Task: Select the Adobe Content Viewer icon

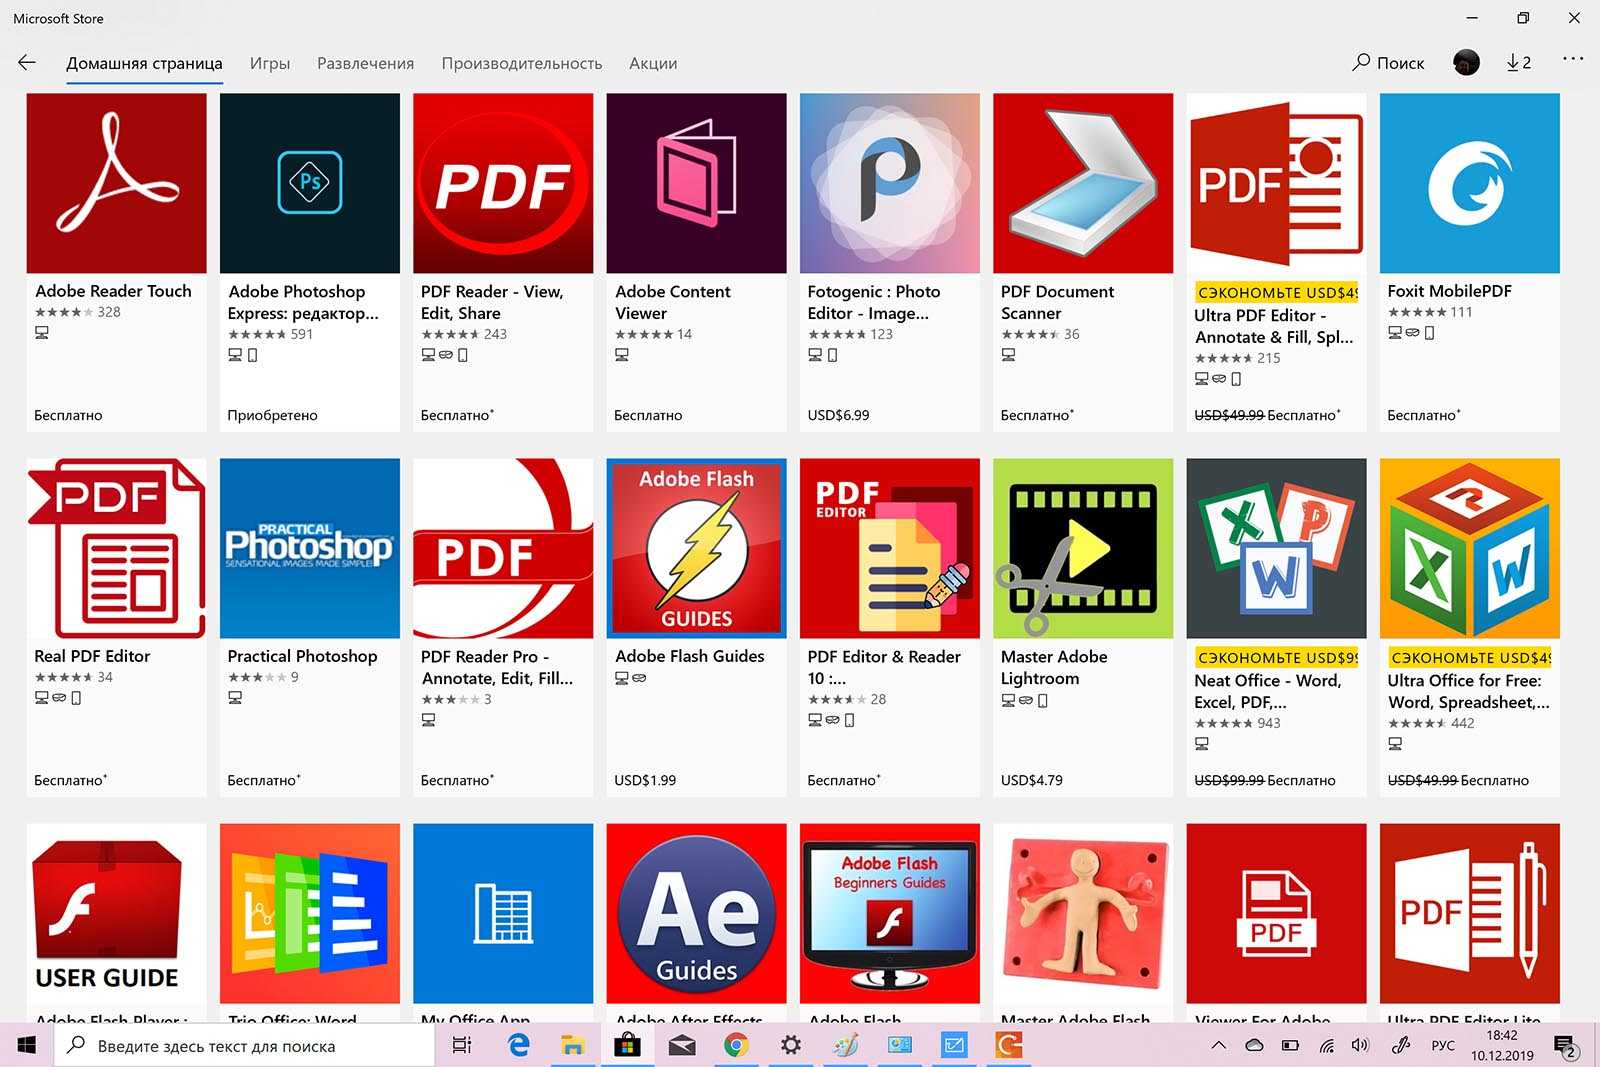Action: [x=696, y=183]
